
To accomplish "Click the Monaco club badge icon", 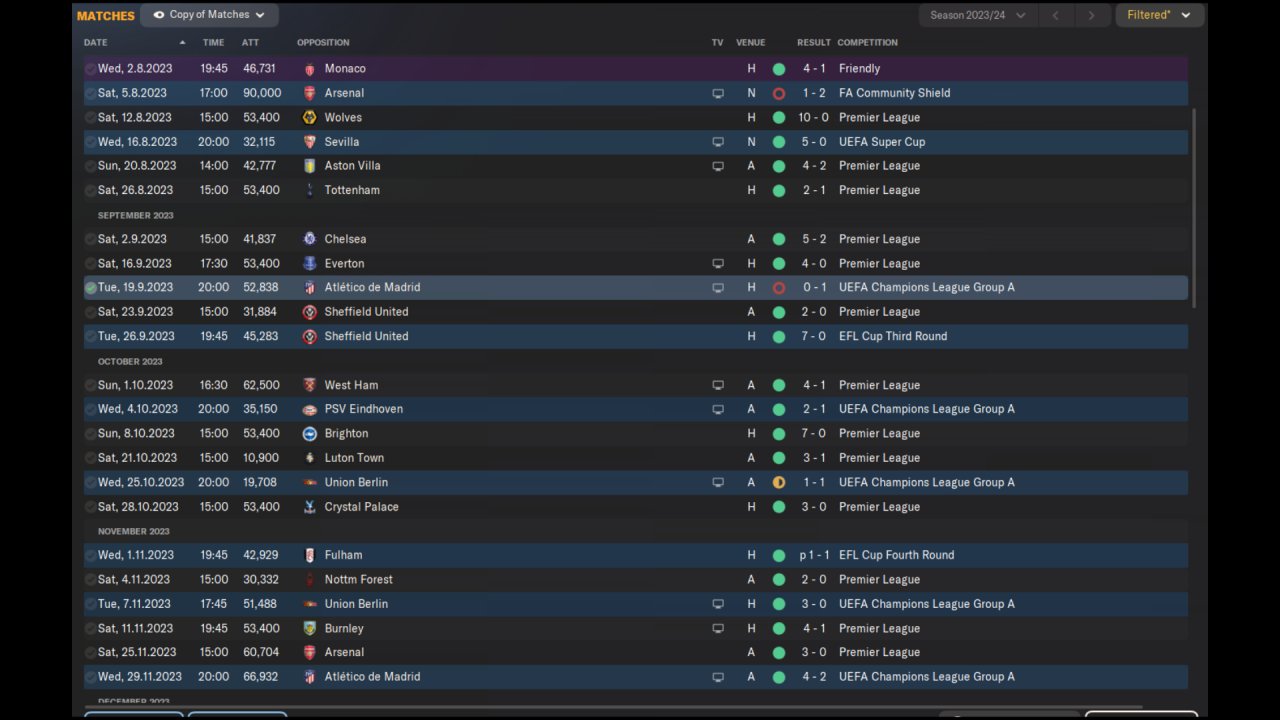I will click(309, 69).
